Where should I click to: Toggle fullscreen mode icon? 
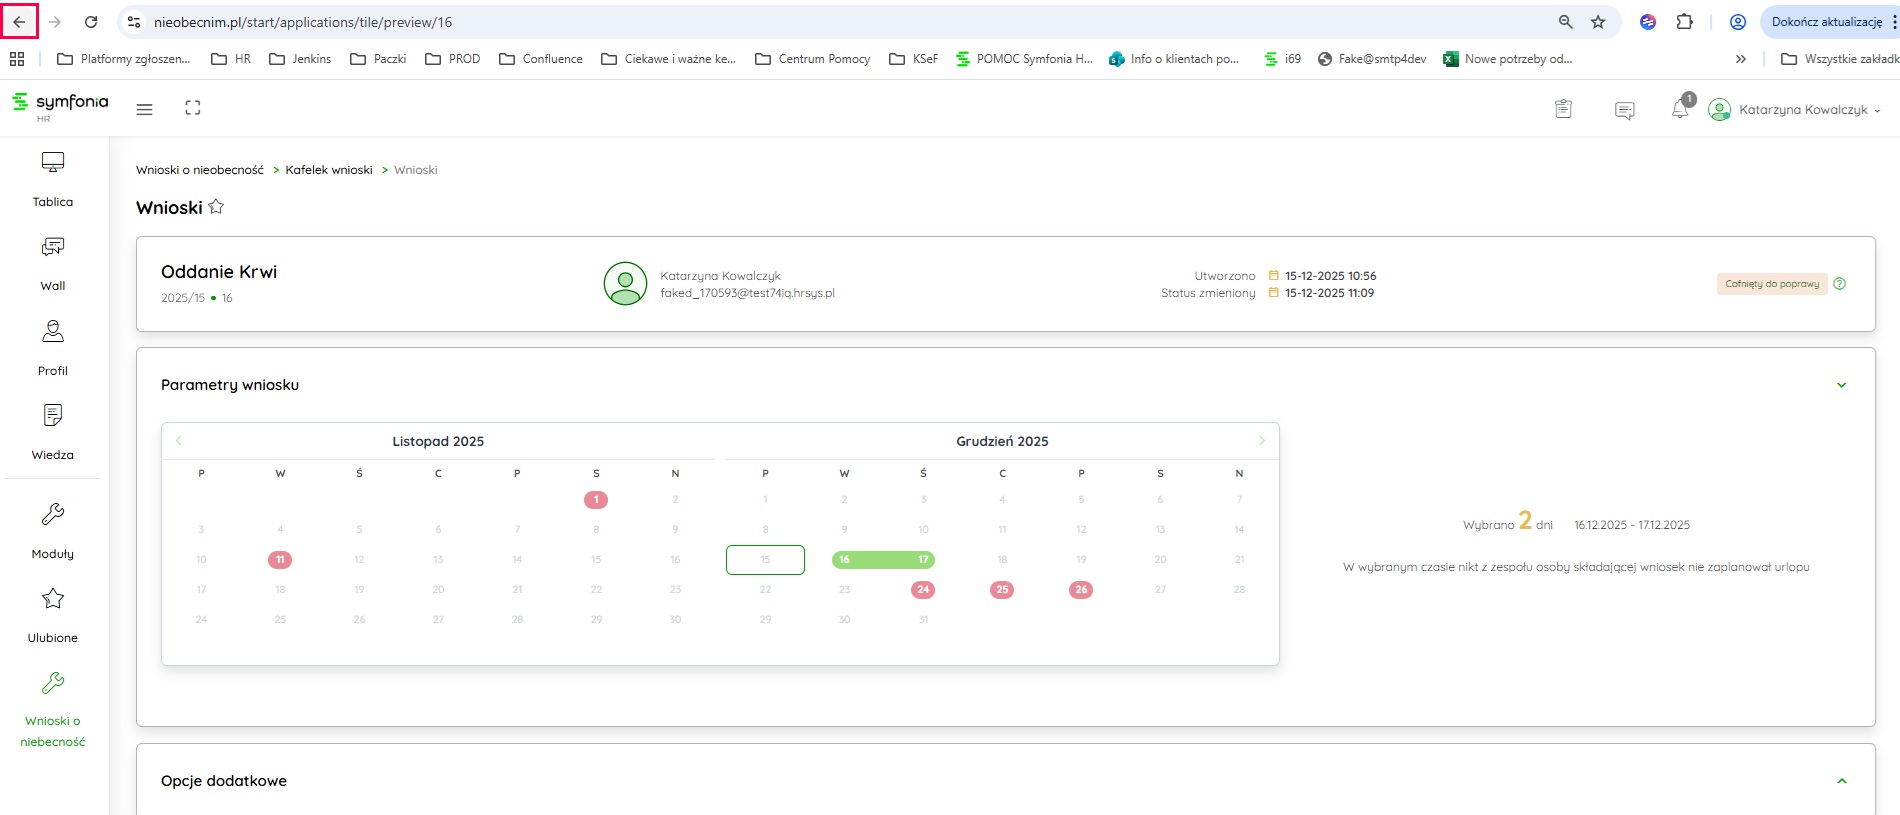(x=193, y=108)
